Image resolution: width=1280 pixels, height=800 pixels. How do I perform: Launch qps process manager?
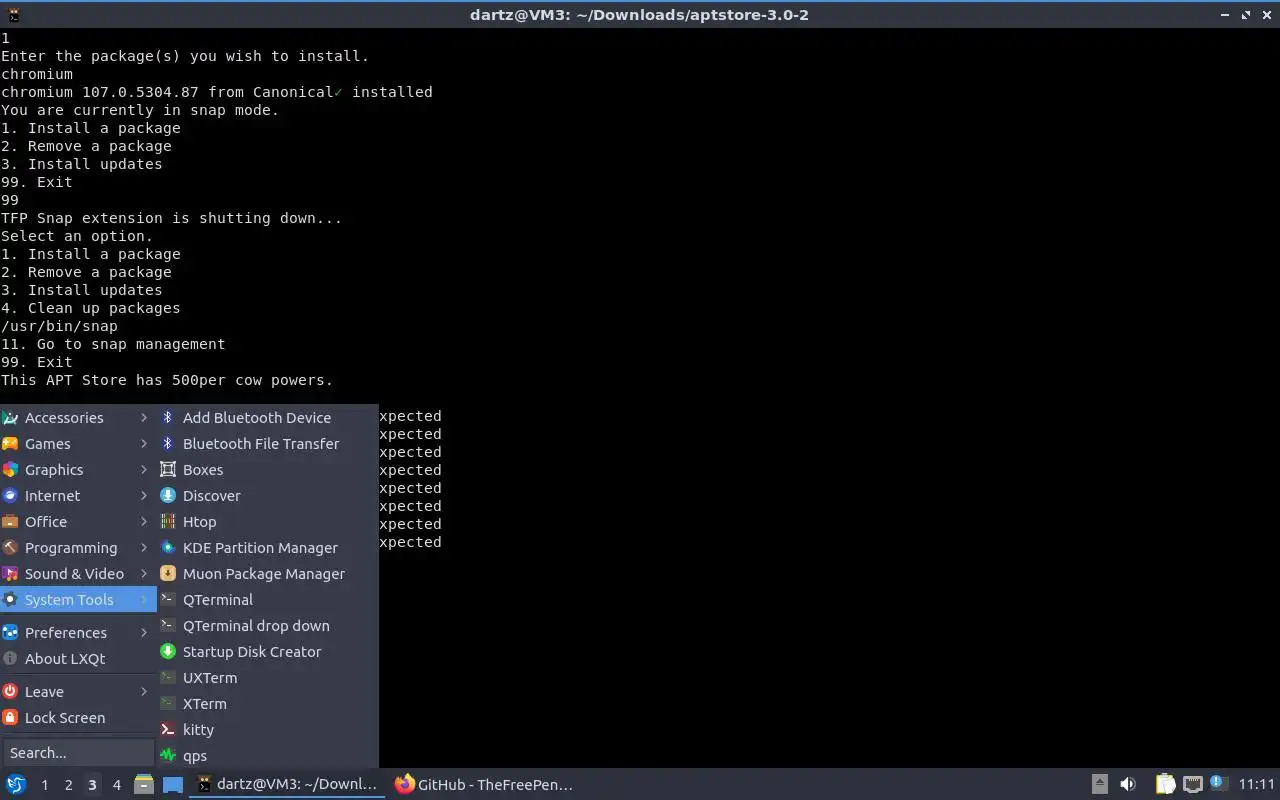click(267, 756)
